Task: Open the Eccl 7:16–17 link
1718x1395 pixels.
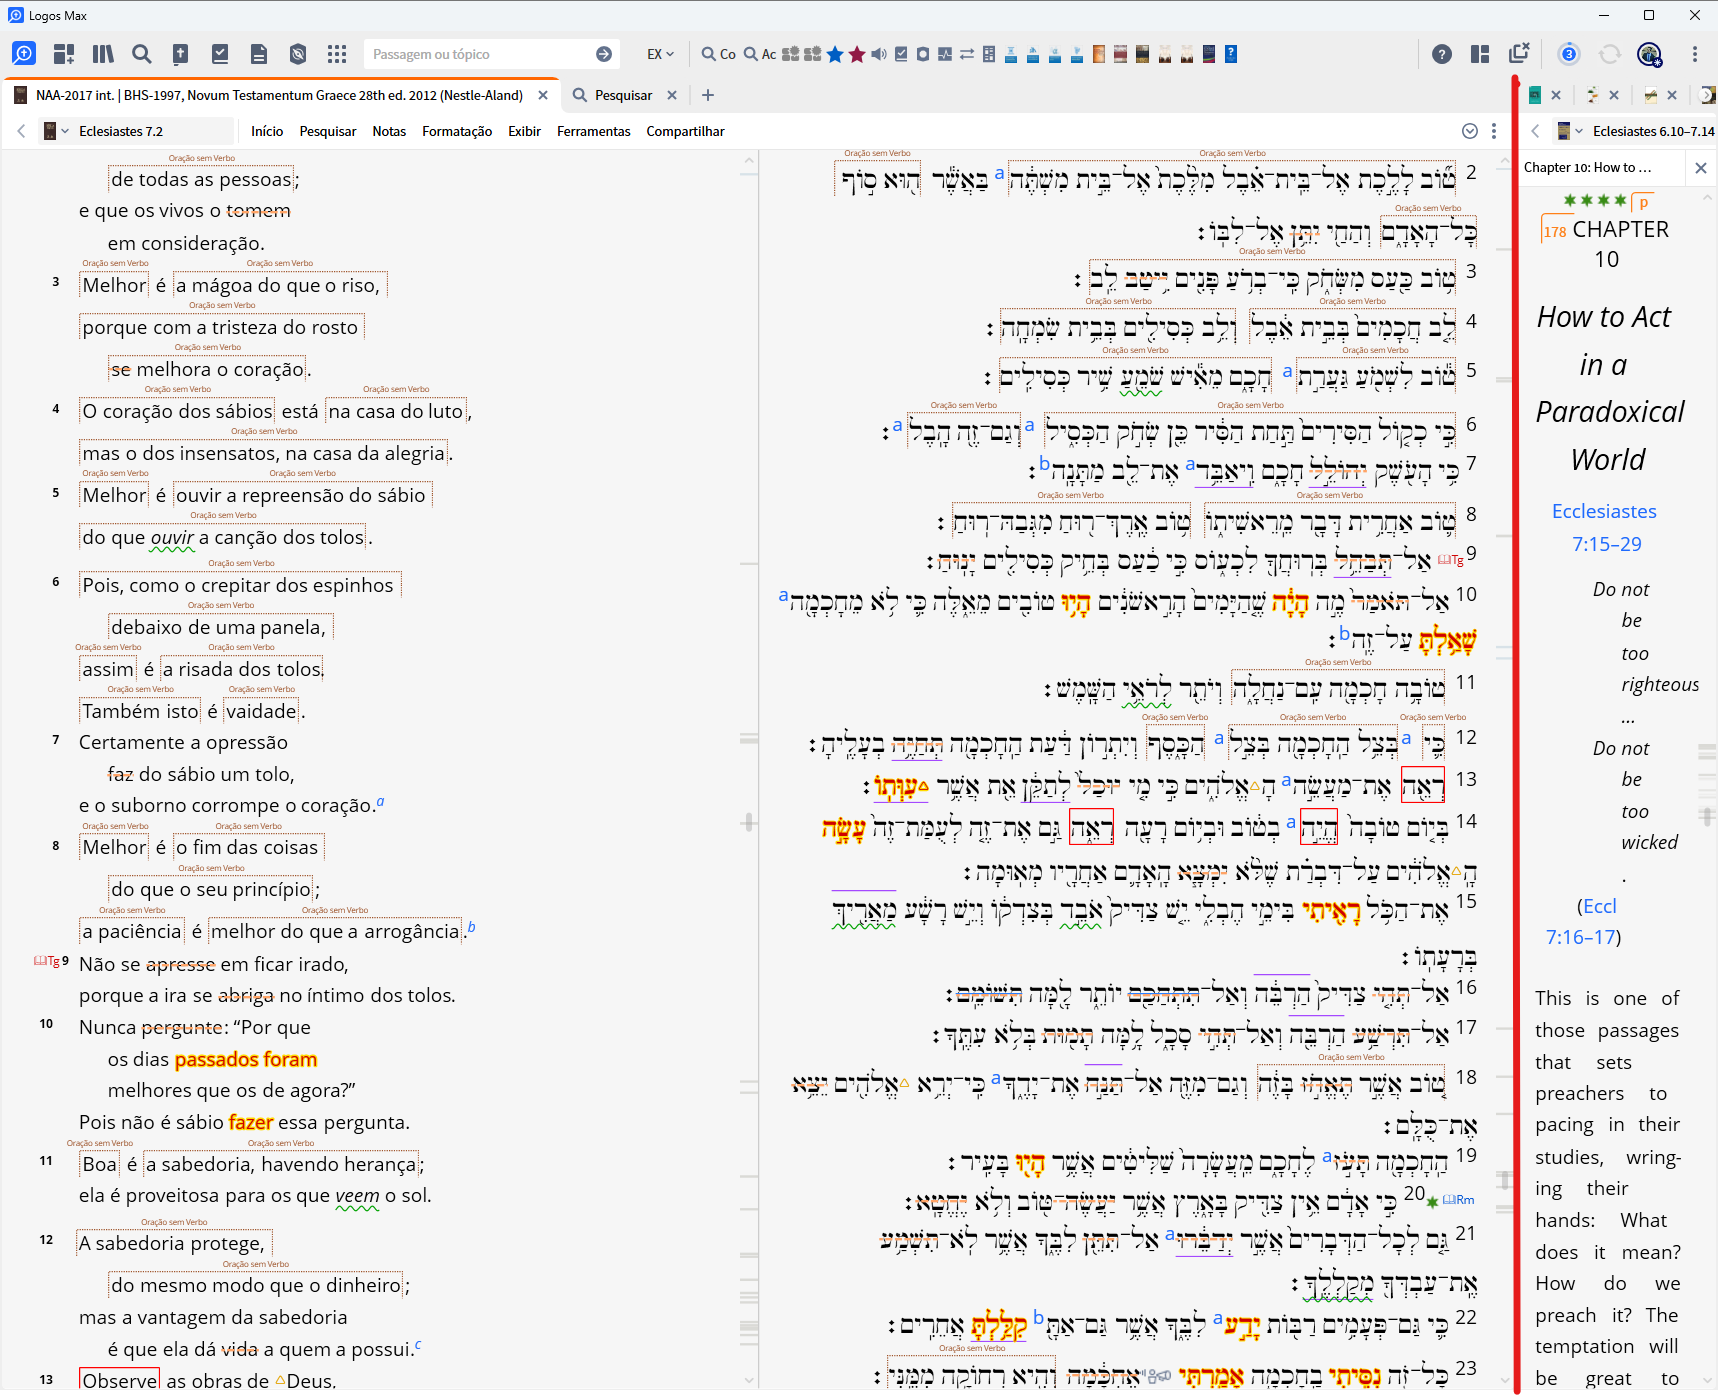Action: click(x=1582, y=921)
